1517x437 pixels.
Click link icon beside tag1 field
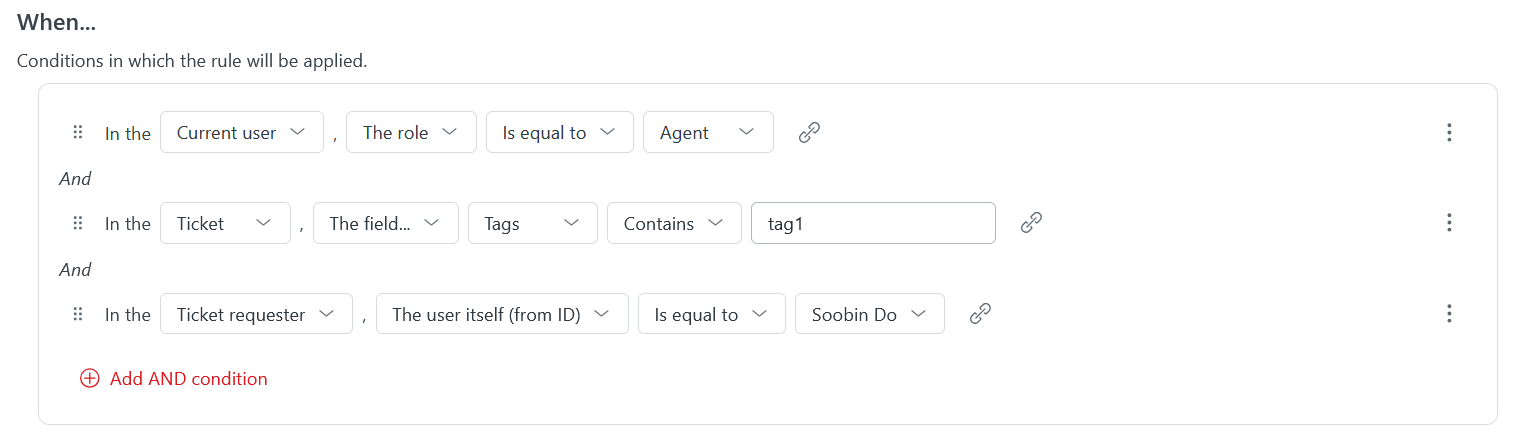click(x=1031, y=224)
